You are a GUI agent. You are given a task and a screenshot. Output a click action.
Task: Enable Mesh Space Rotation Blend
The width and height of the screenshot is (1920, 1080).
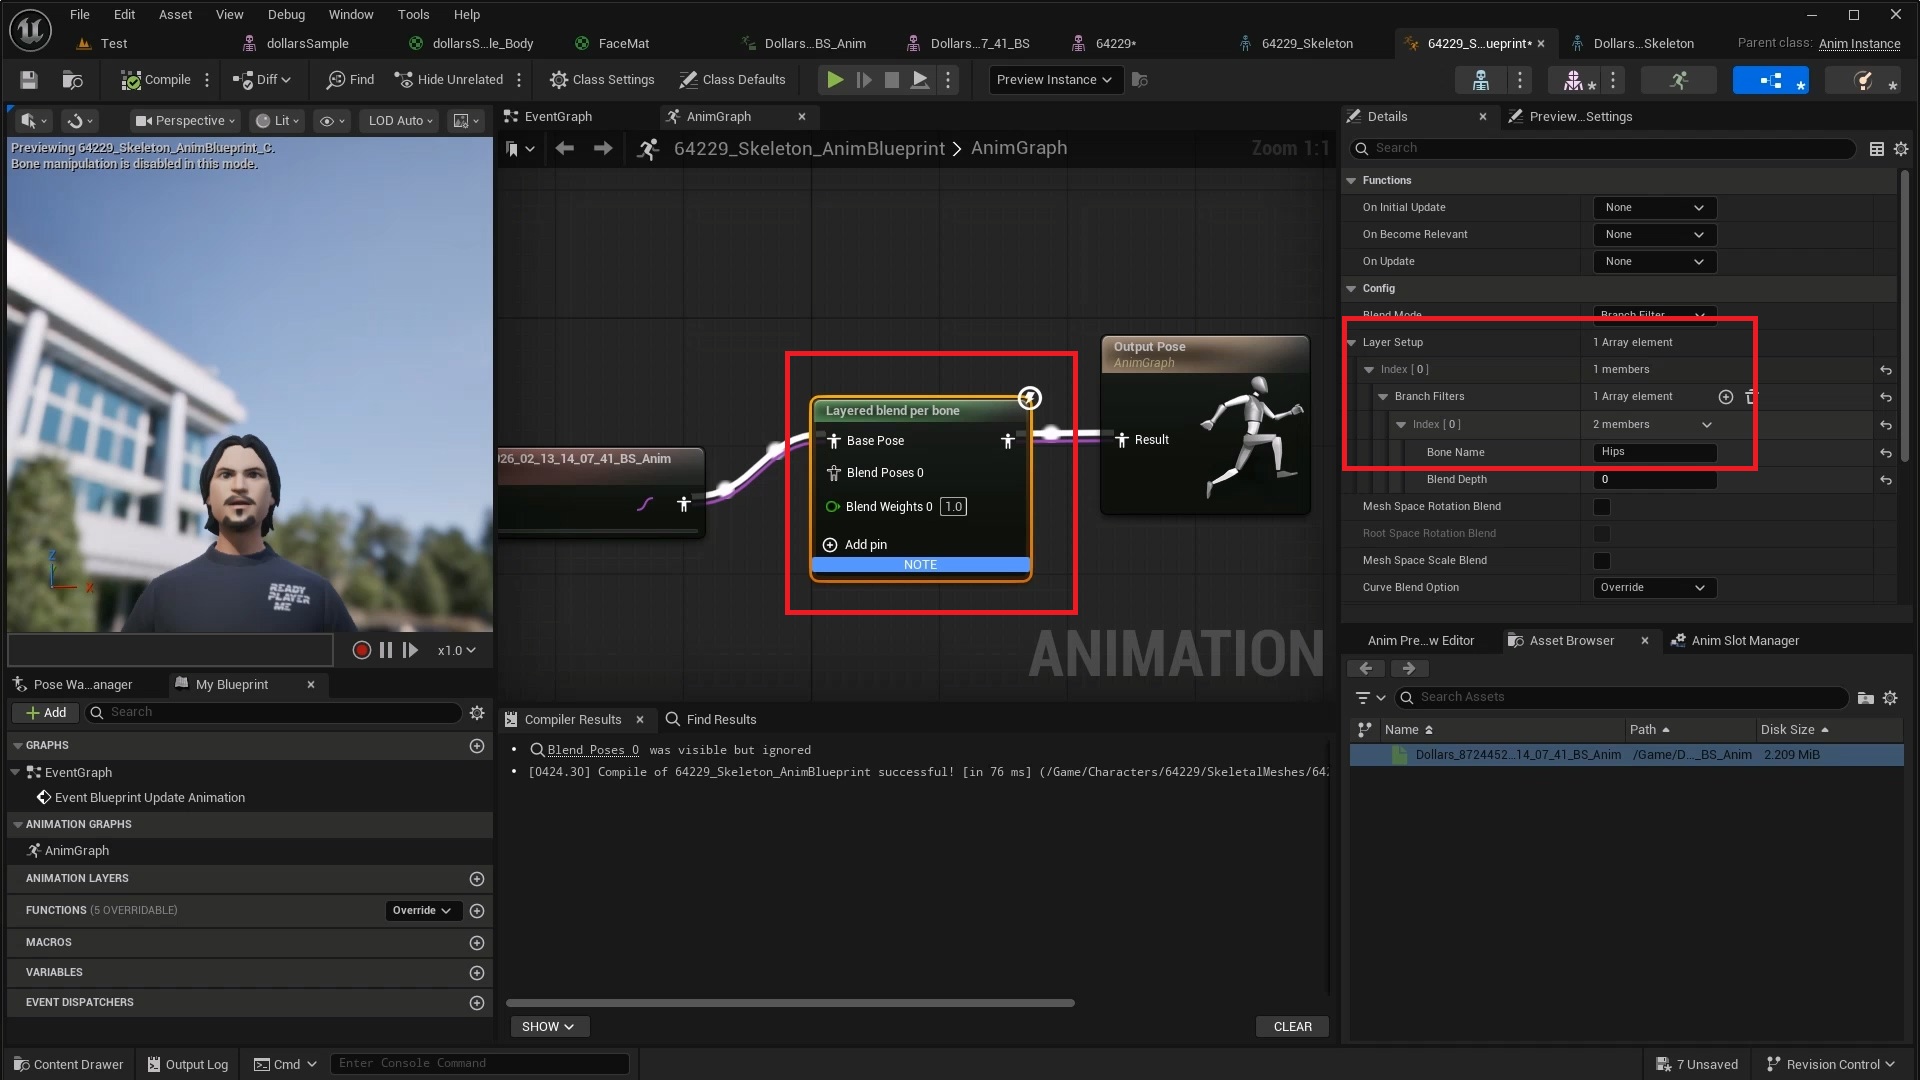tap(1602, 507)
